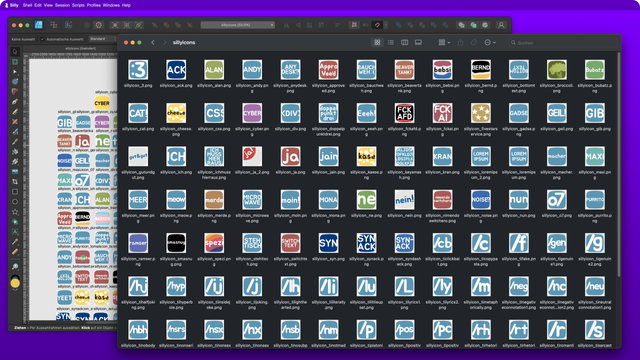Image resolution: width=640 pixels, height=360 pixels.
Task: Click the sillyicon_css.png file name
Action: pos(214,129)
